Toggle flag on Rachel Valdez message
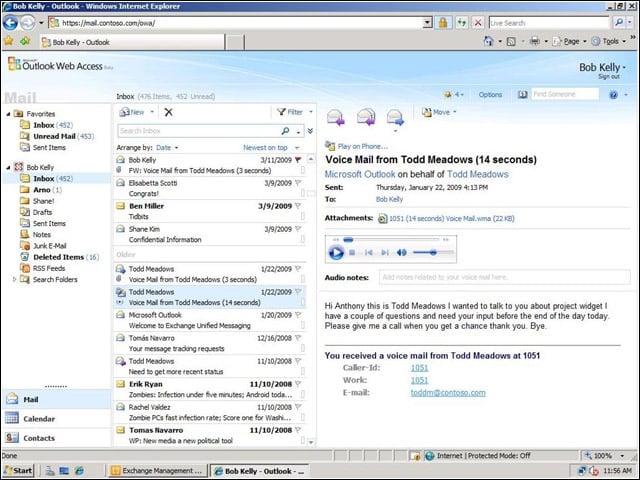The height and width of the screenshot is (480, 640). (298, 407)
